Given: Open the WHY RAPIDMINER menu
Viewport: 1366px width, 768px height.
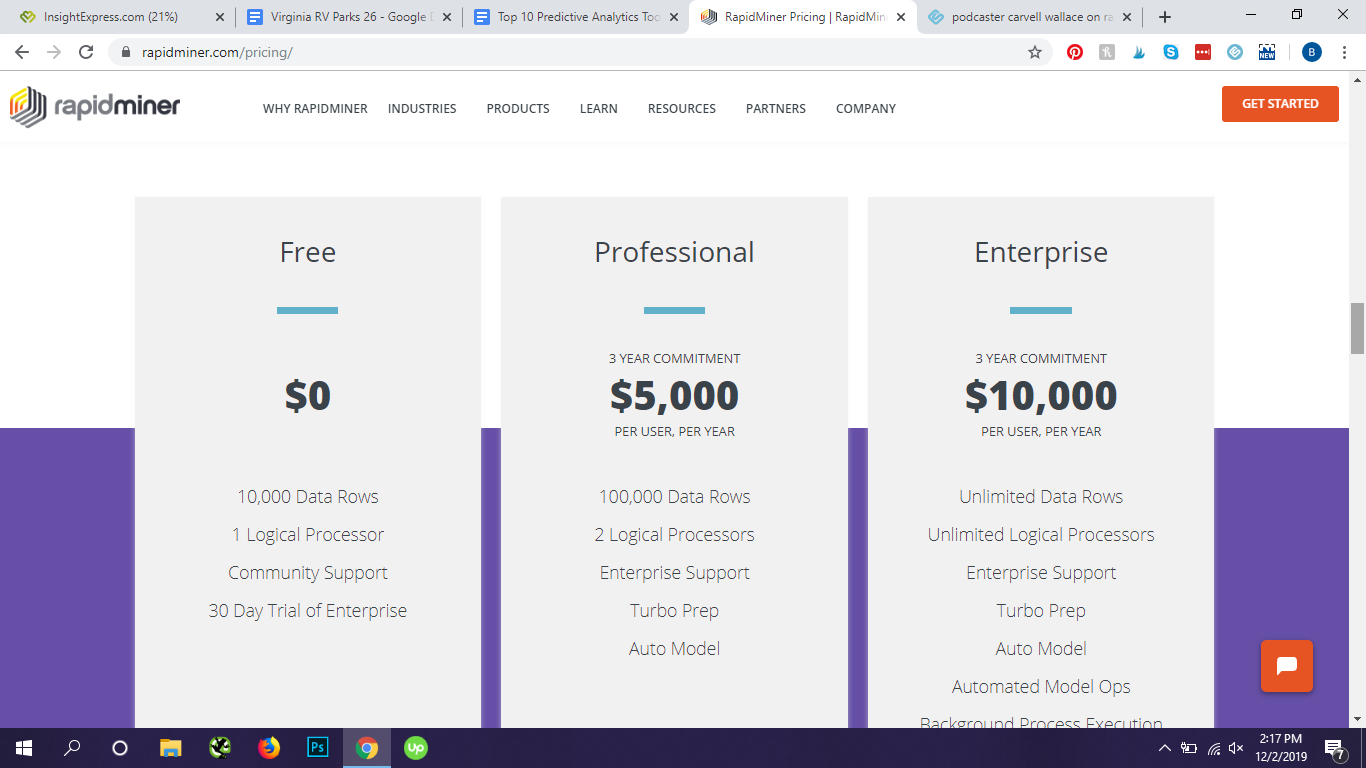Looking at the screenshot, I should (315, 108).
